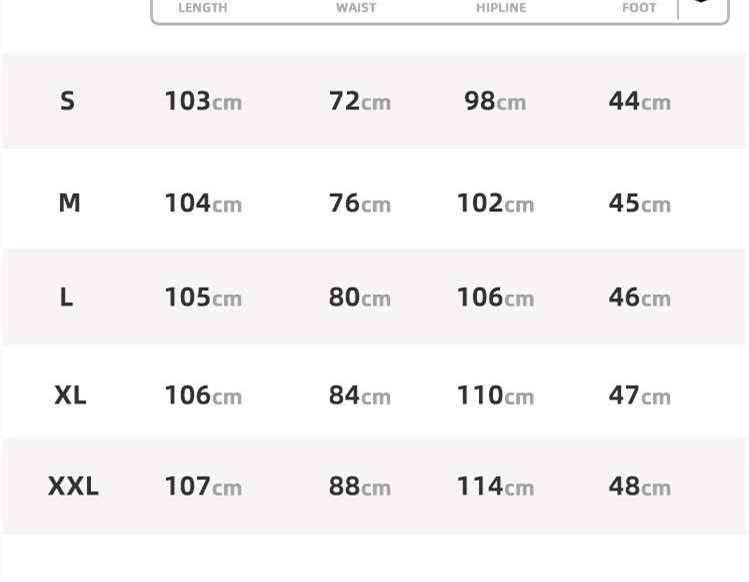Click the 103cm length value
The height and width of the screenshot is (582, 749).
coord(203,101)
